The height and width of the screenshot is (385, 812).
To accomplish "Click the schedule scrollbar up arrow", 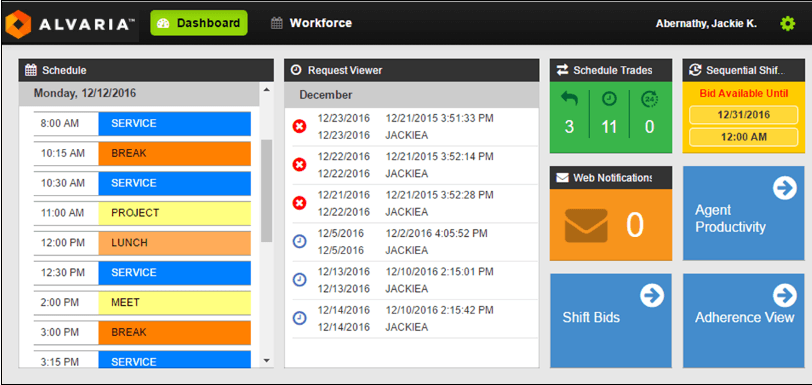I will coord(266,90).
